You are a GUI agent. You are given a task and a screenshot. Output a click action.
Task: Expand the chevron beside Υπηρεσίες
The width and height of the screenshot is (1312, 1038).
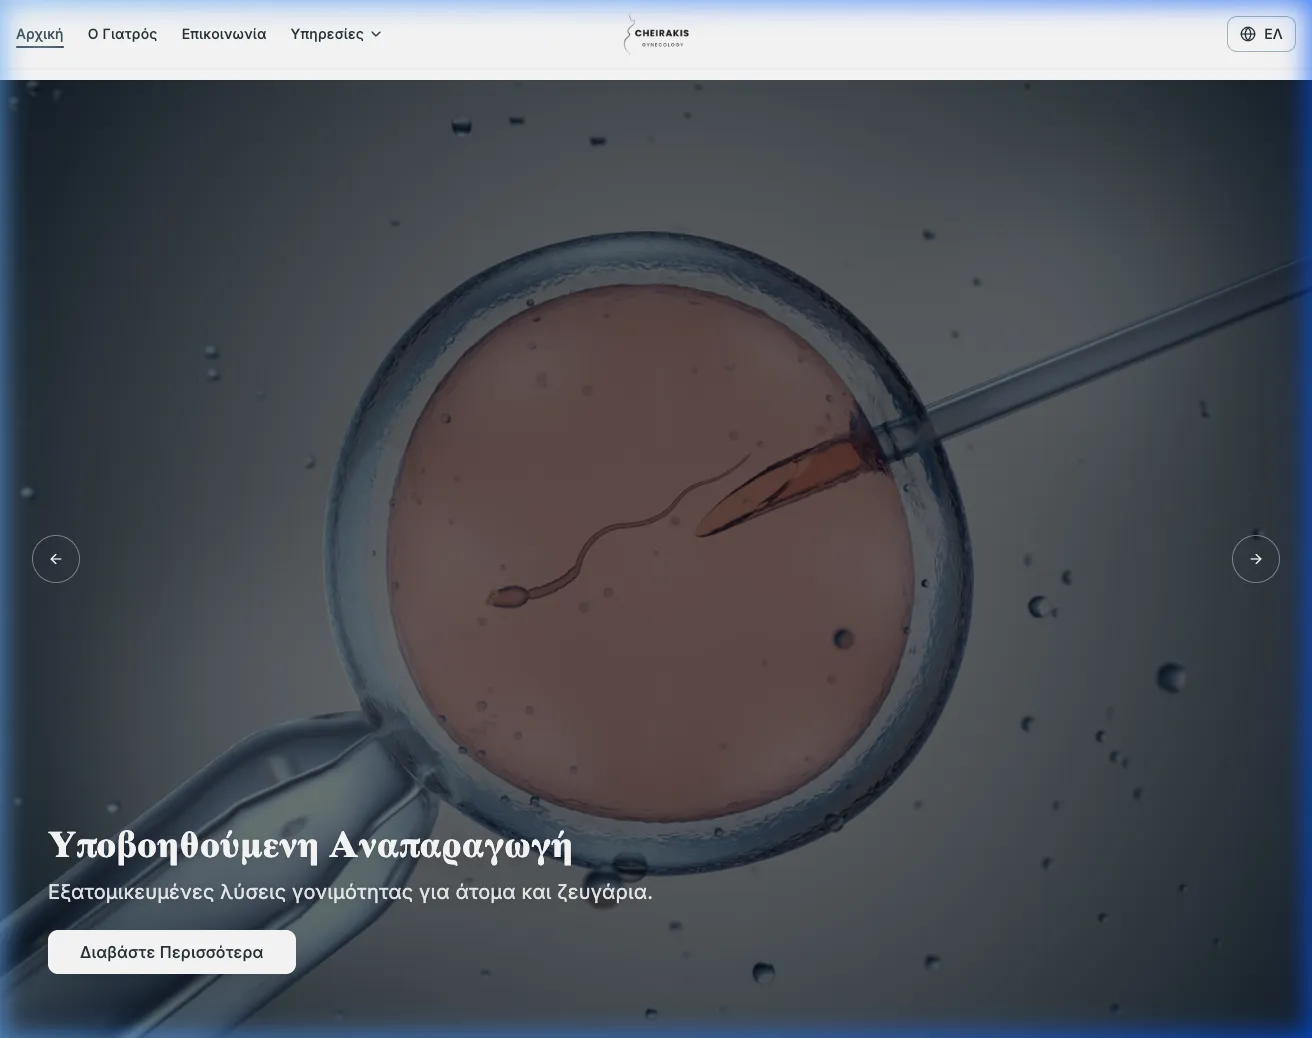[x=376, y=34]
